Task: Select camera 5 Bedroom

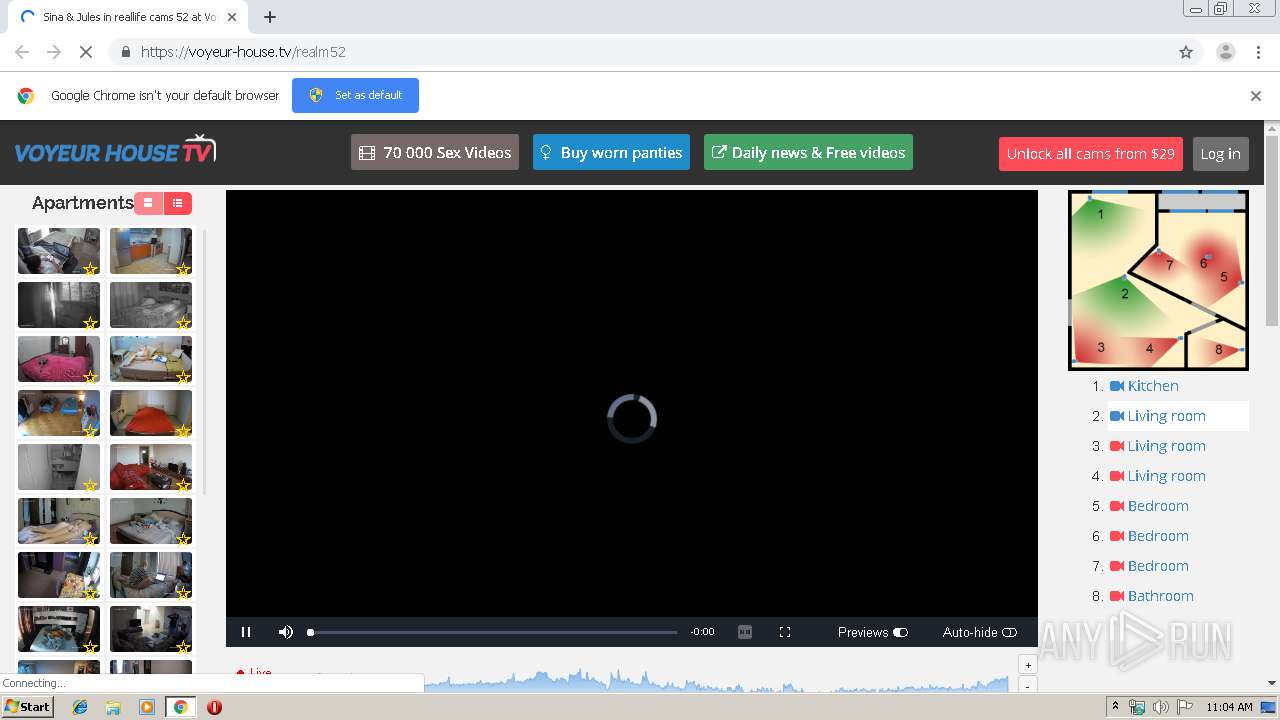Action: 1158,506
